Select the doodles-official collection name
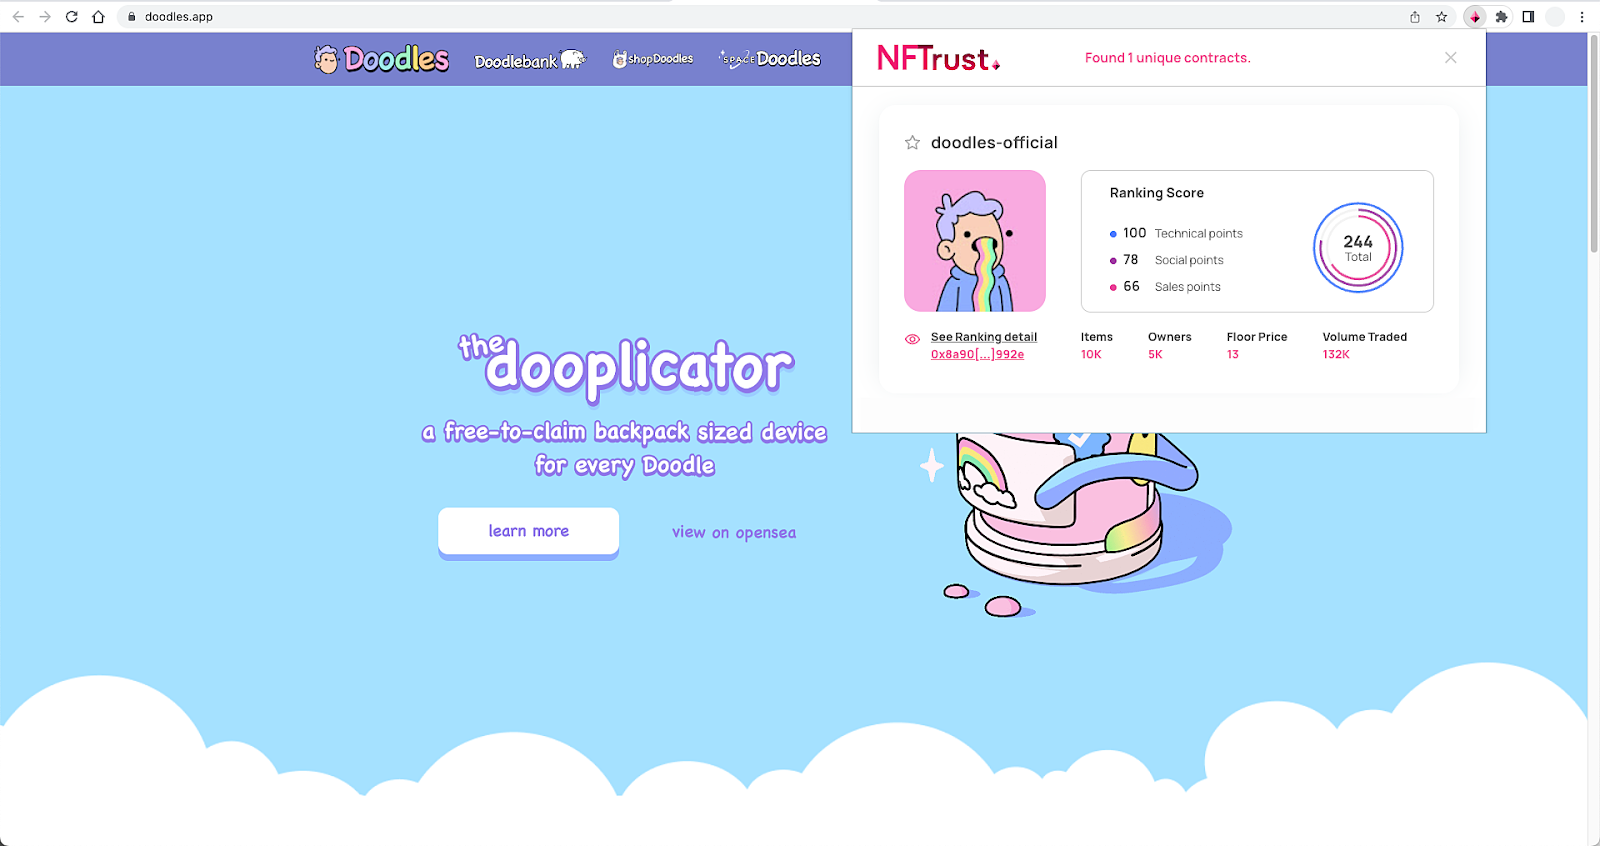This screenshot has width=1600, height=846. click(994, 143)
